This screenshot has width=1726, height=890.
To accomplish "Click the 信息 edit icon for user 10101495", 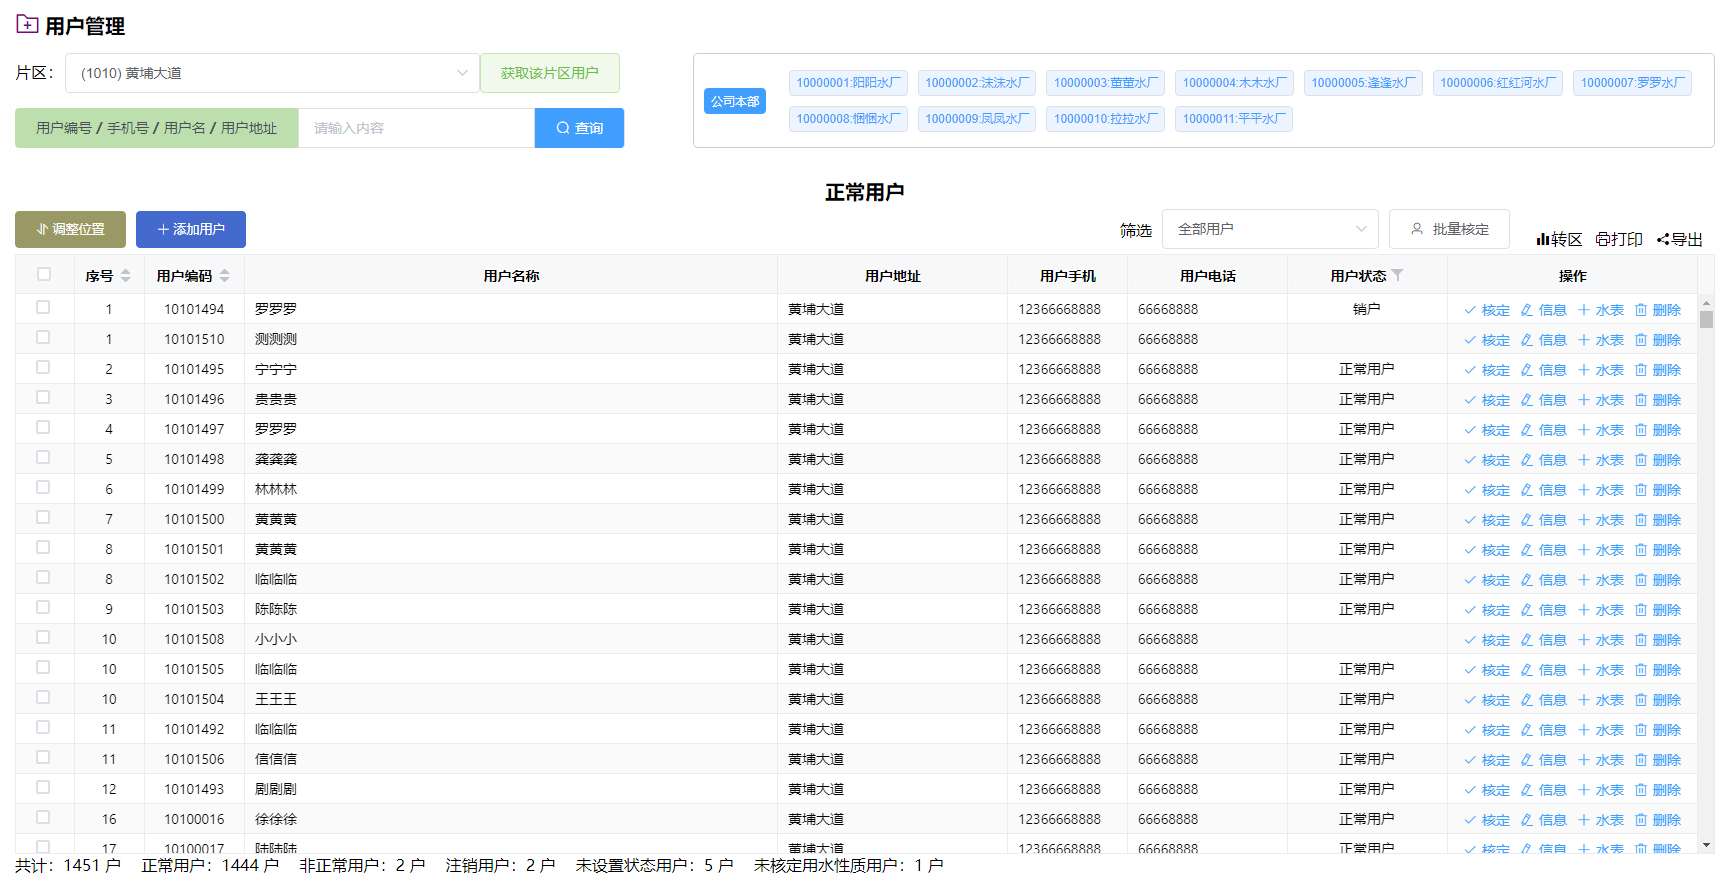I will (1527, 370).
